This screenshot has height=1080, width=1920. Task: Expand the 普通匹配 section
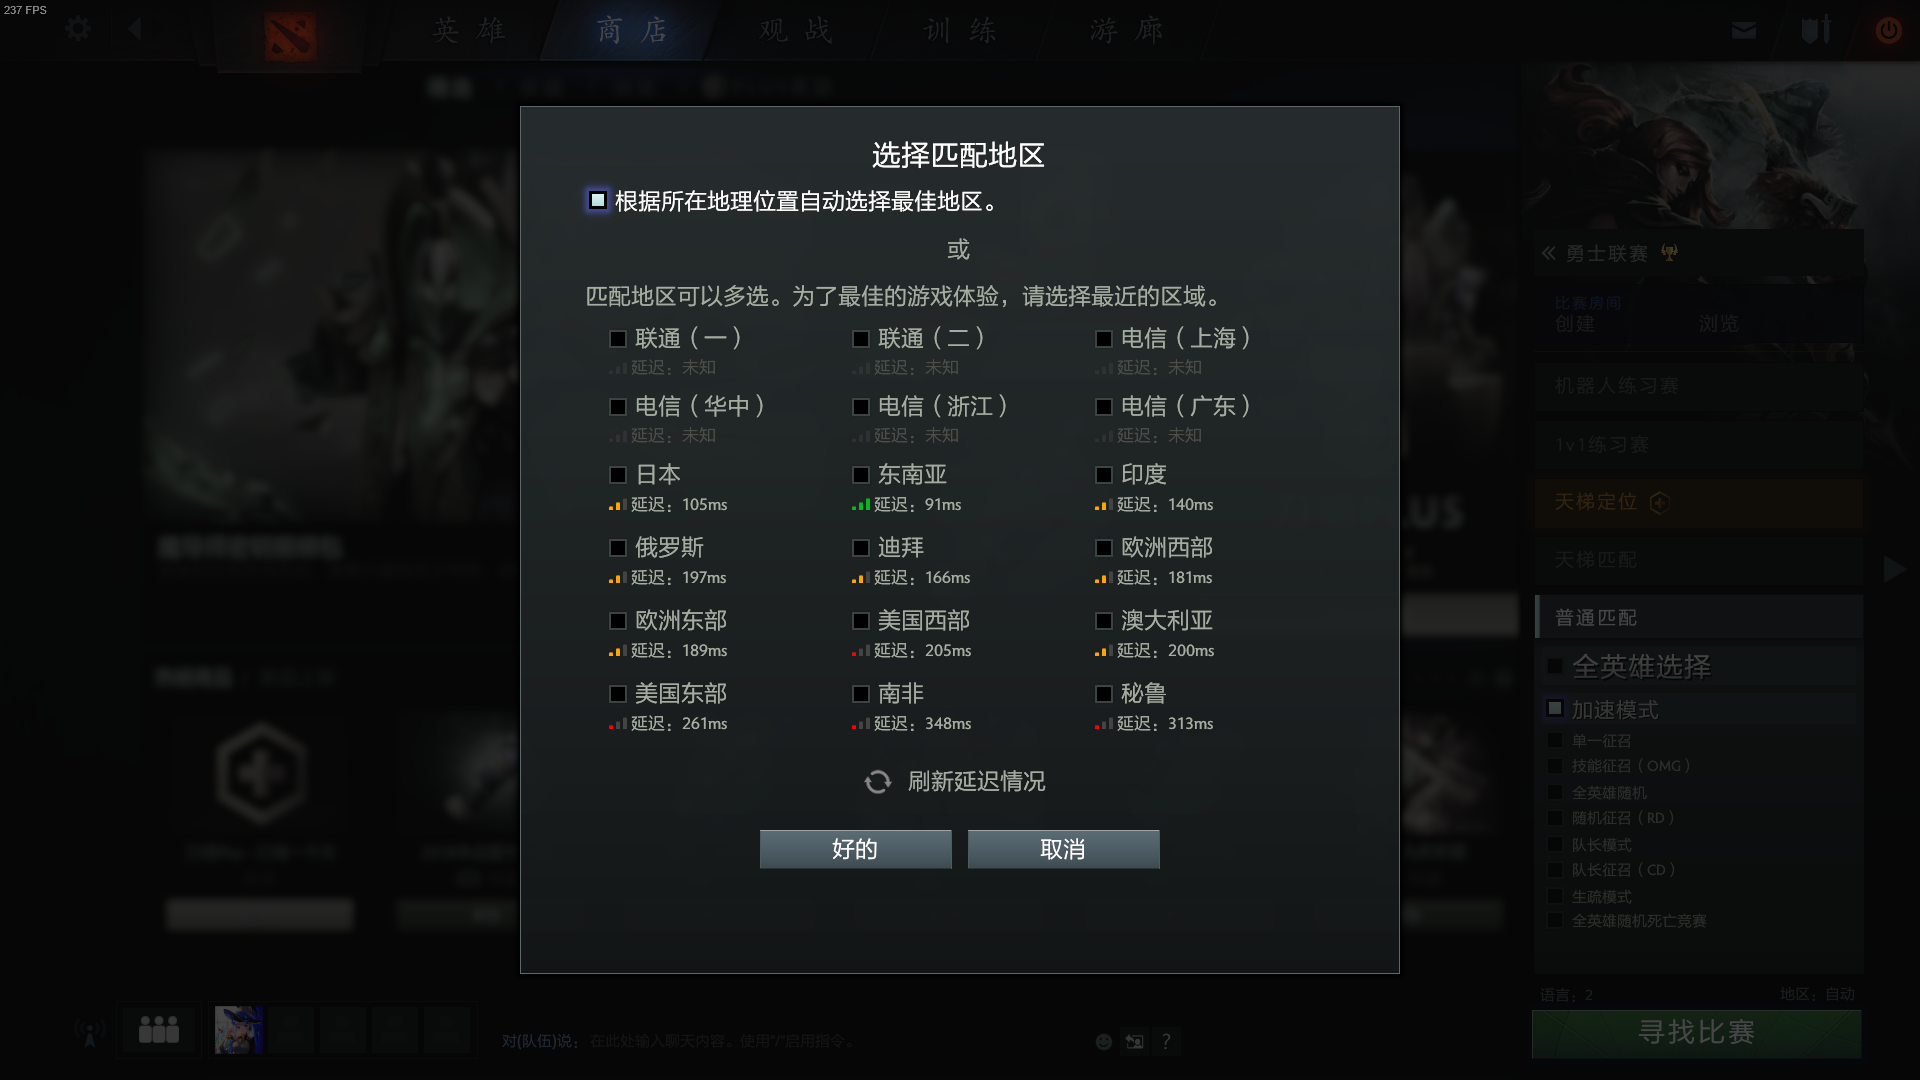click(x=1698, y=618)
